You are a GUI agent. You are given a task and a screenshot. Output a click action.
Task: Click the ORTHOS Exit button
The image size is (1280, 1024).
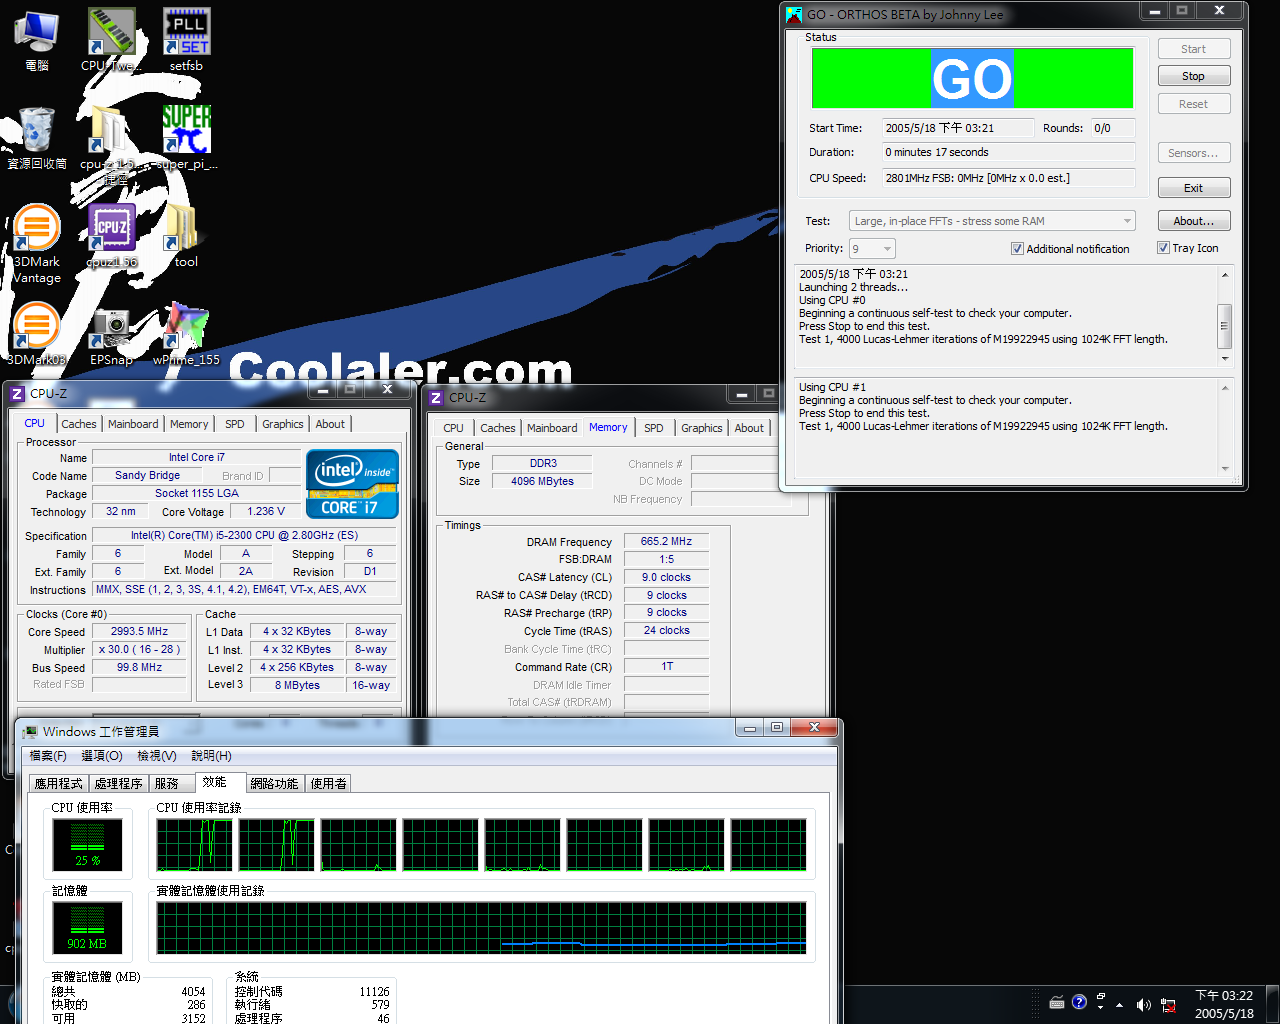(x=1193, y=188)
